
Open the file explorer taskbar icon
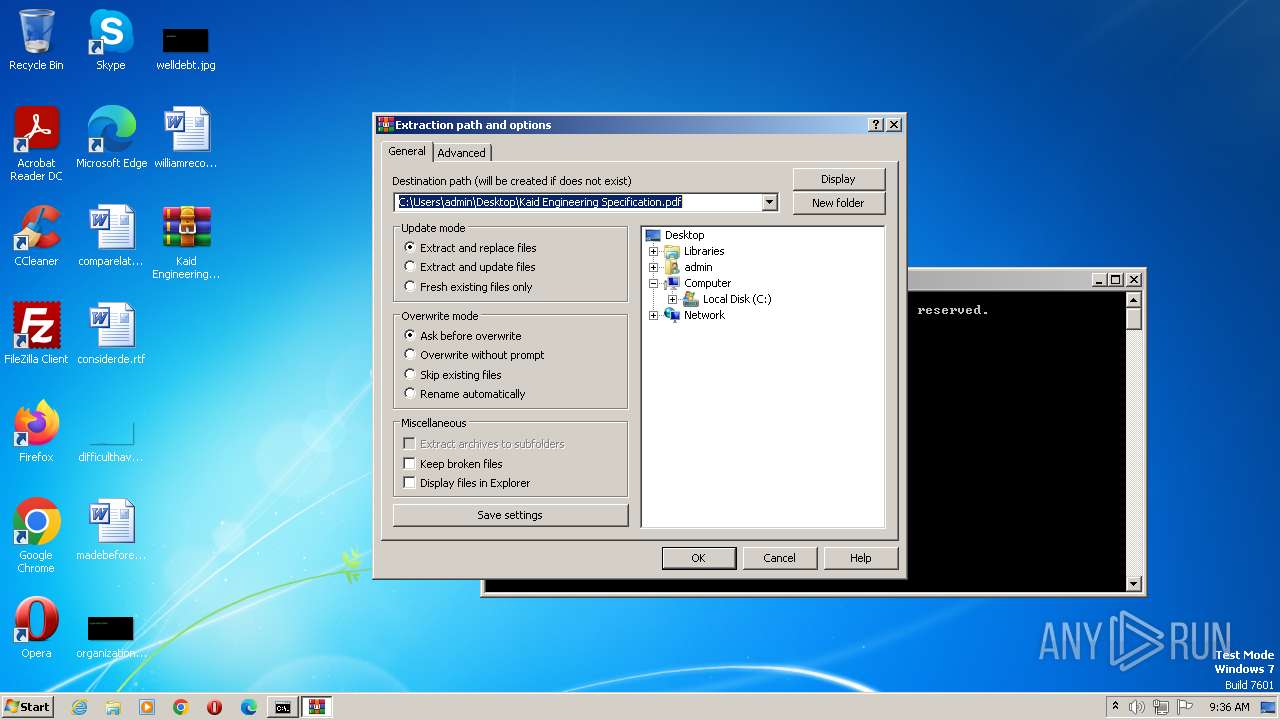(113, 707)
